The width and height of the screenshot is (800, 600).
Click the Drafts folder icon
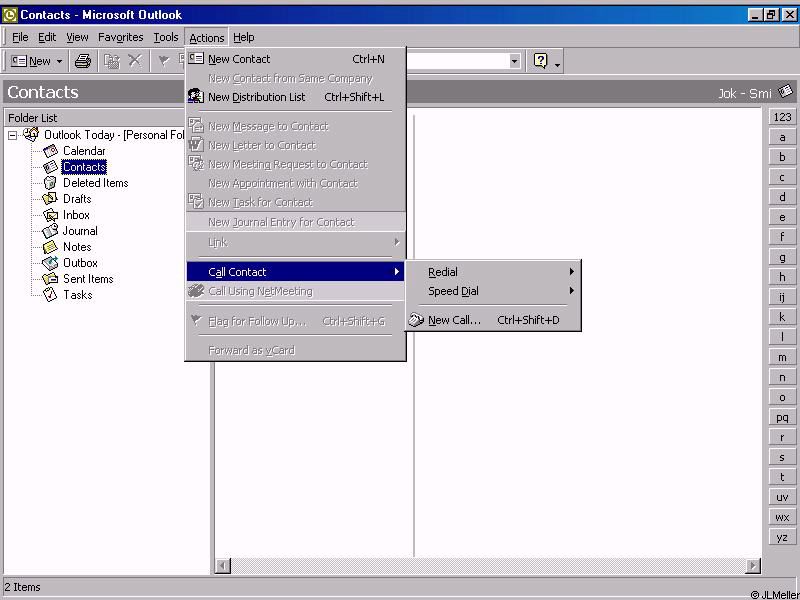(50, 198)
